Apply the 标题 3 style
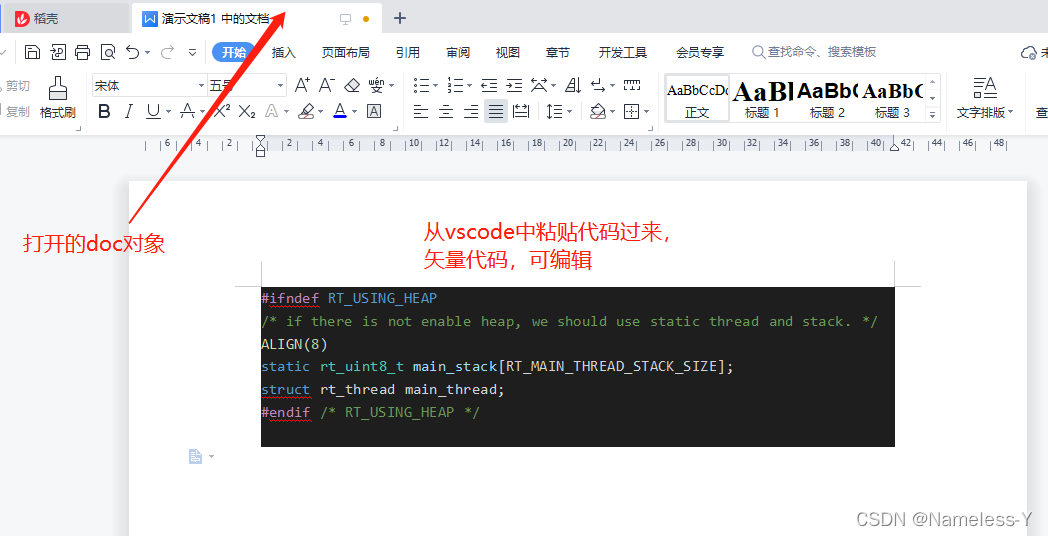This screenshot has height=536, width=1048. coord(892,98)
